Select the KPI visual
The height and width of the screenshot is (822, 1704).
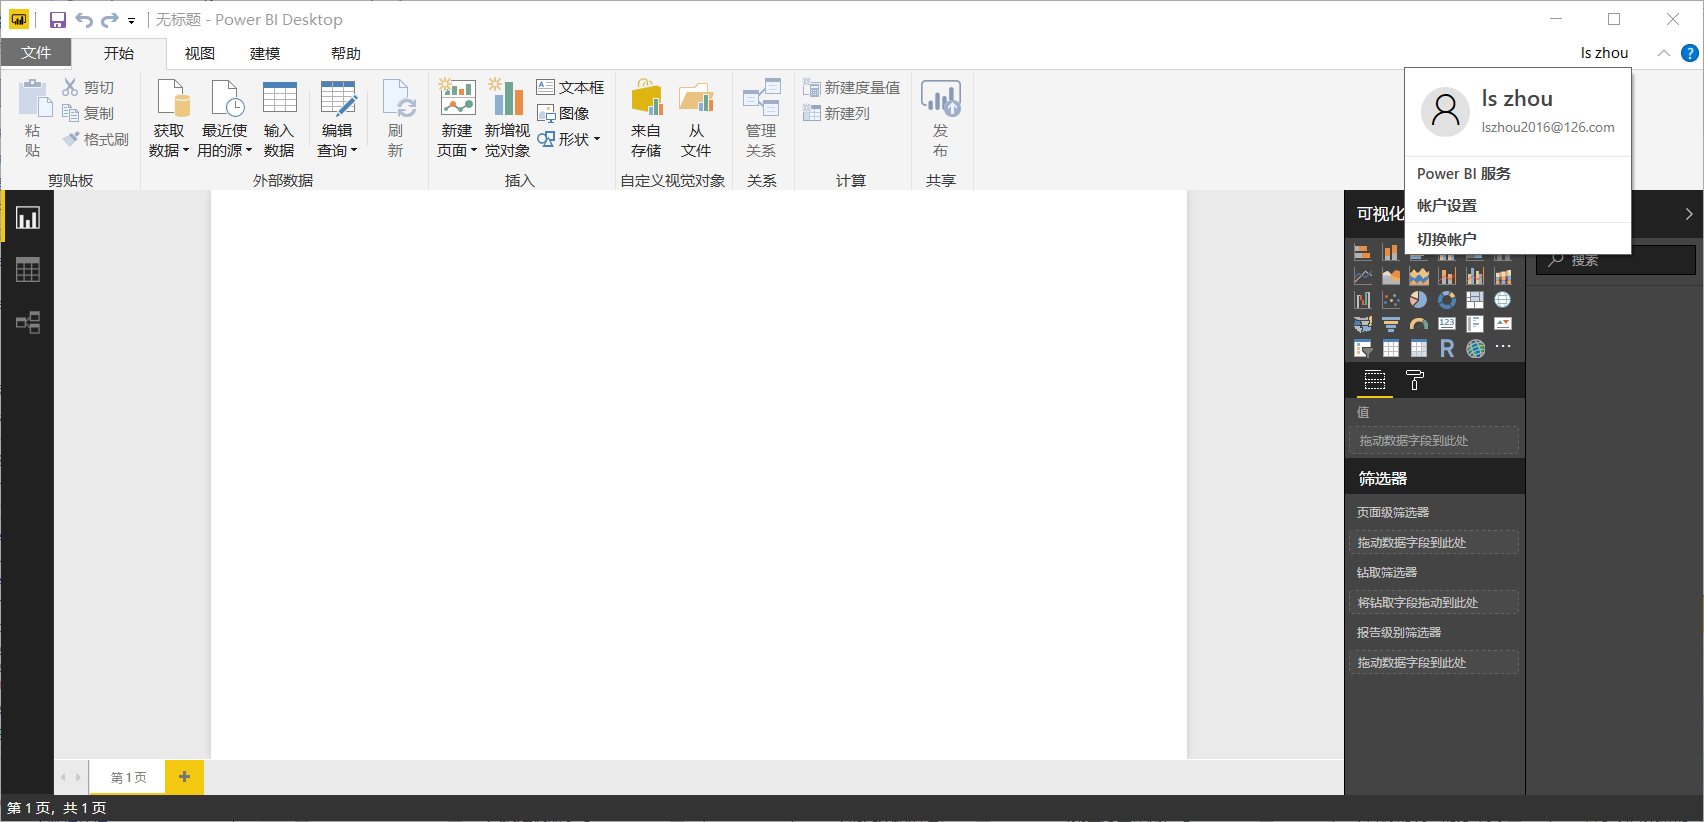click(x=1503, y=324)
